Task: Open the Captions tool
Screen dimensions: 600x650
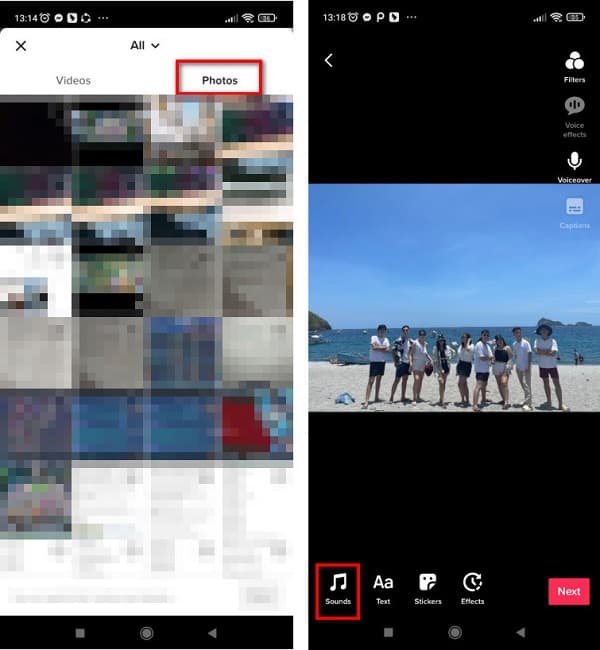Action: [x=574, y=213]
